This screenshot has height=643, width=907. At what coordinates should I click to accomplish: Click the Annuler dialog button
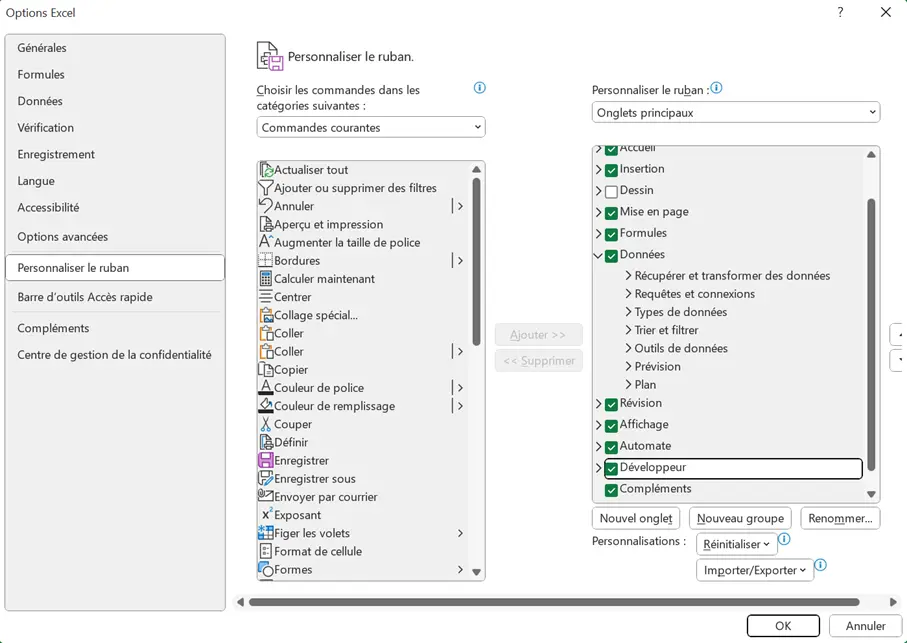865,626
